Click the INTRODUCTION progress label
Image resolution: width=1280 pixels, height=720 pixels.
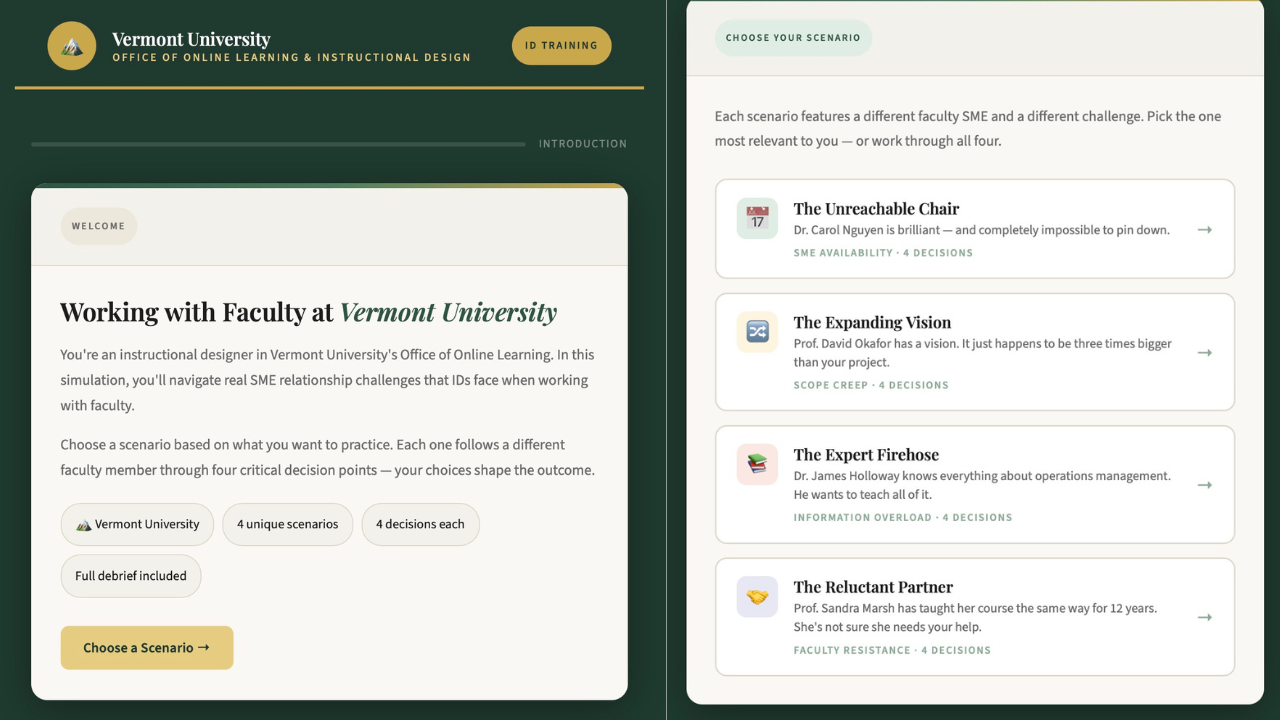click(x=583, y=144)
